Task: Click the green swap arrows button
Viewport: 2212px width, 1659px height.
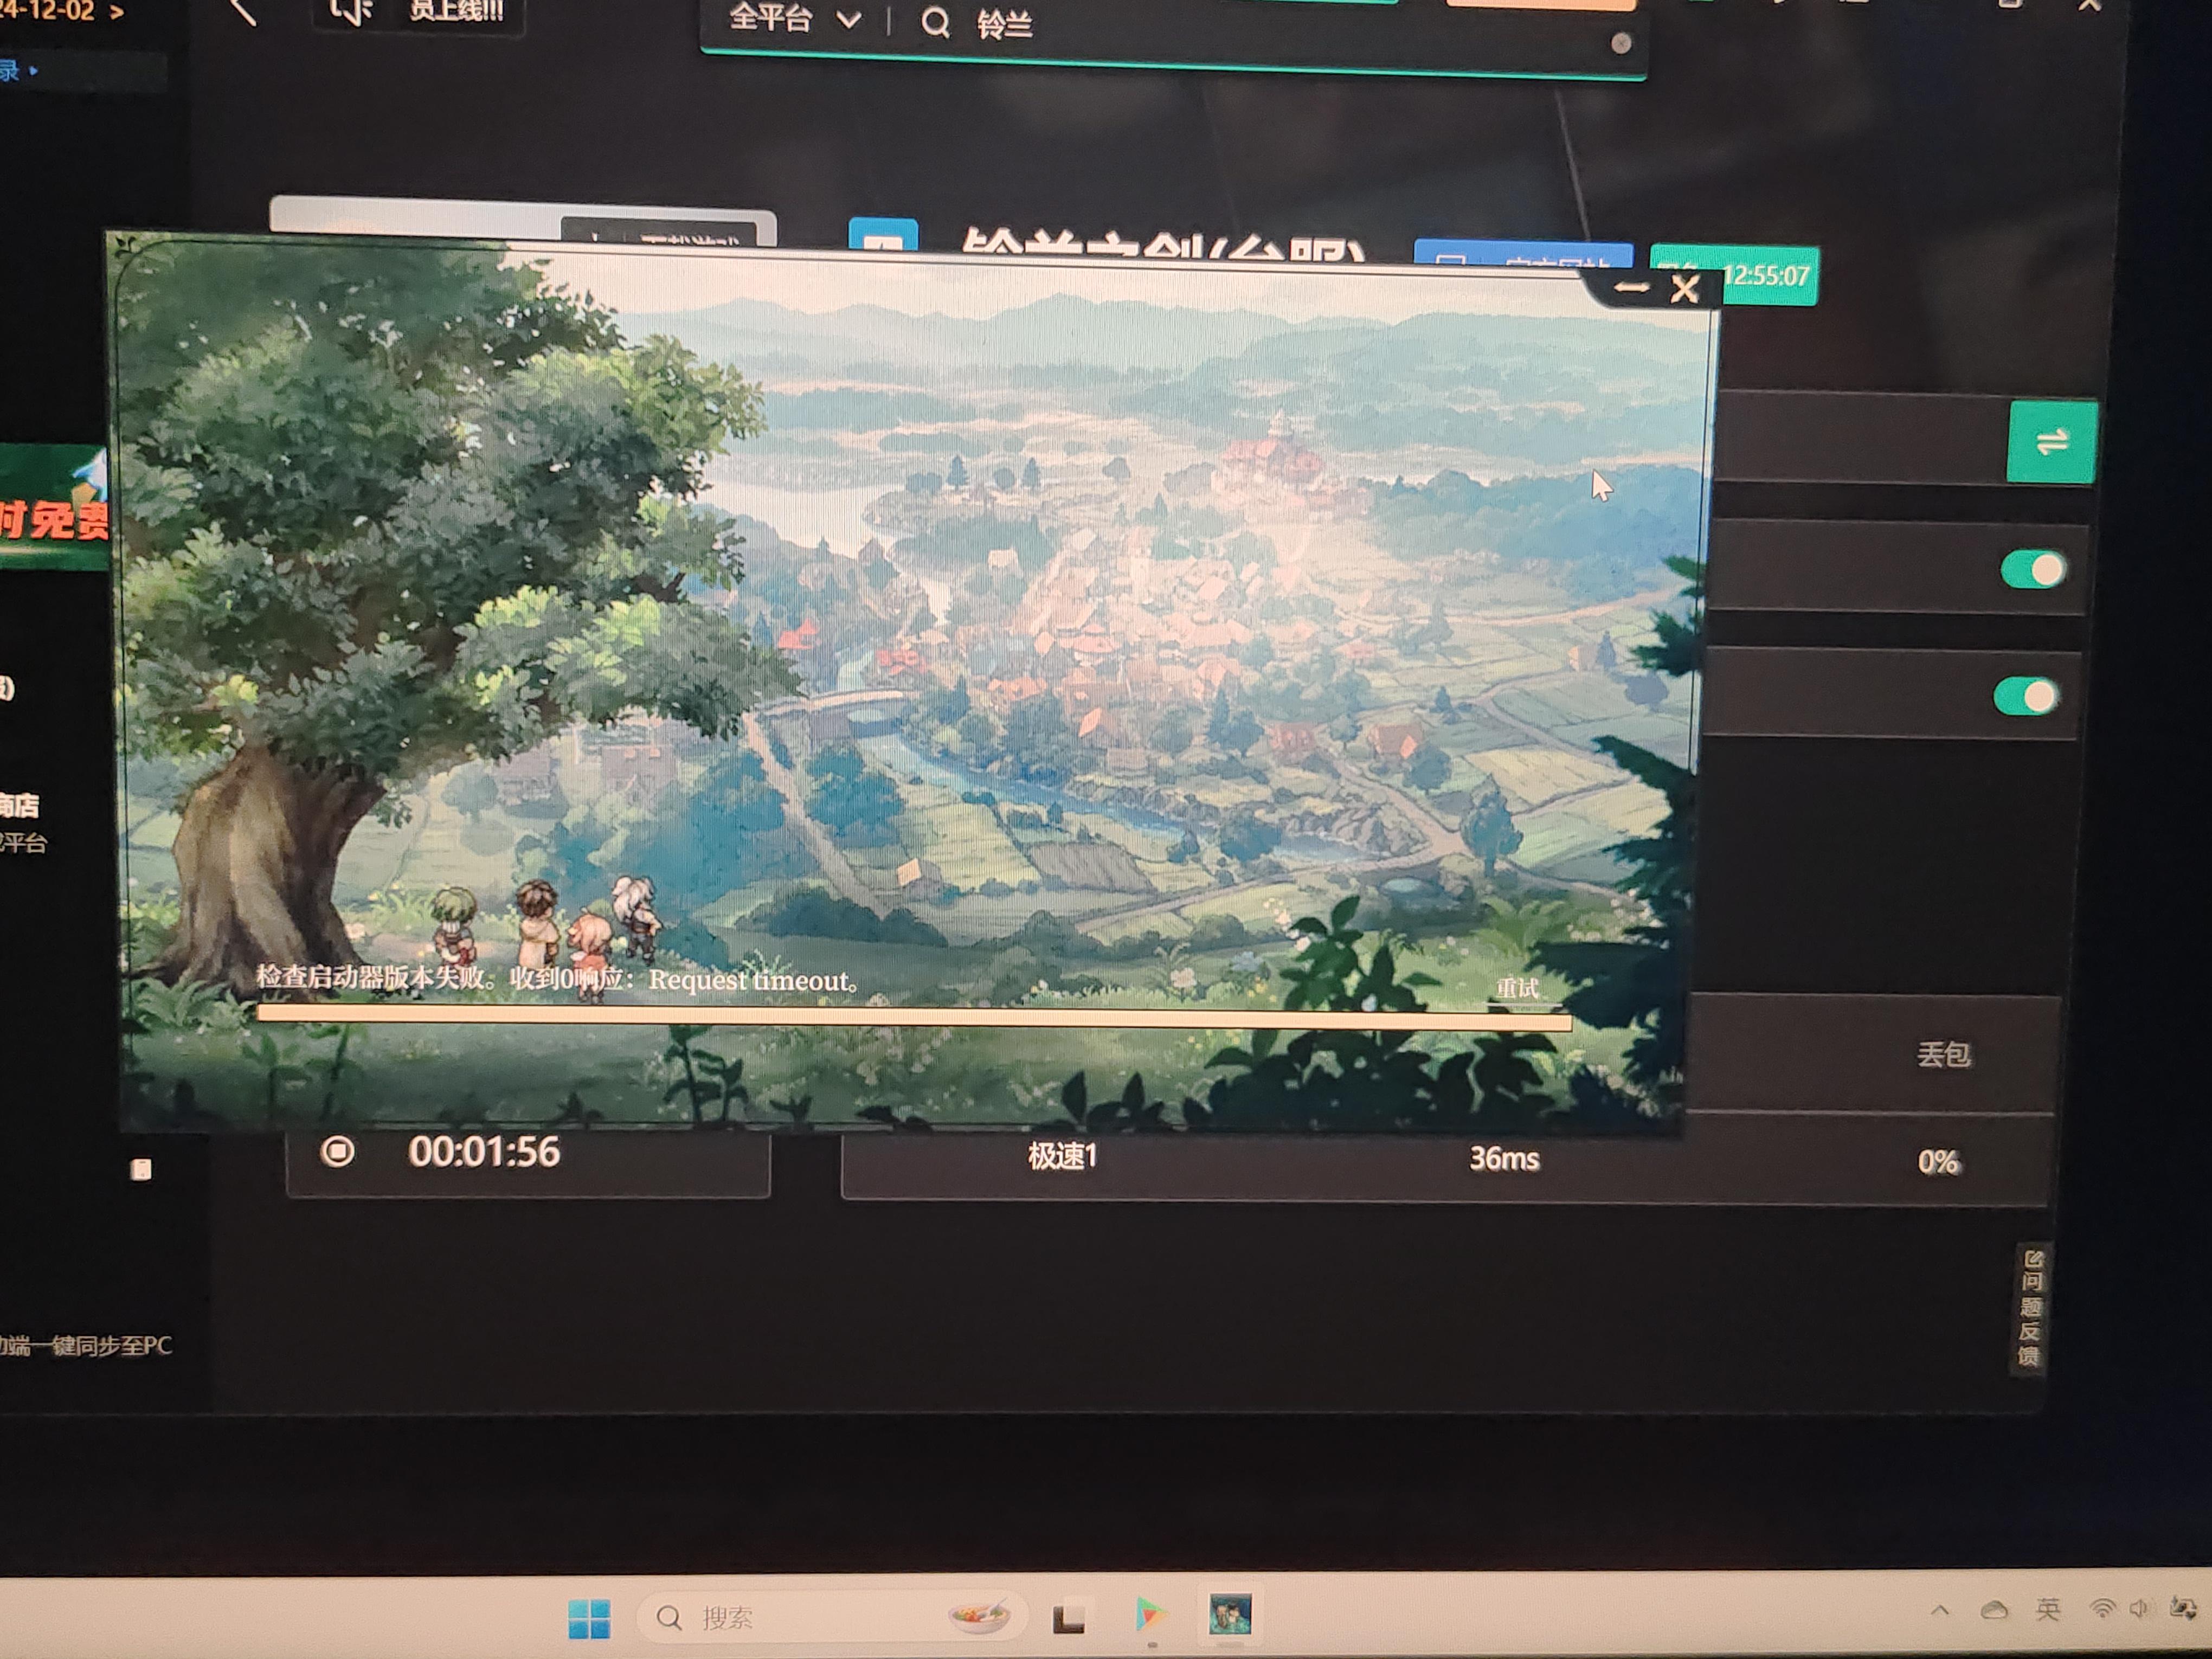Action: 2052,442
